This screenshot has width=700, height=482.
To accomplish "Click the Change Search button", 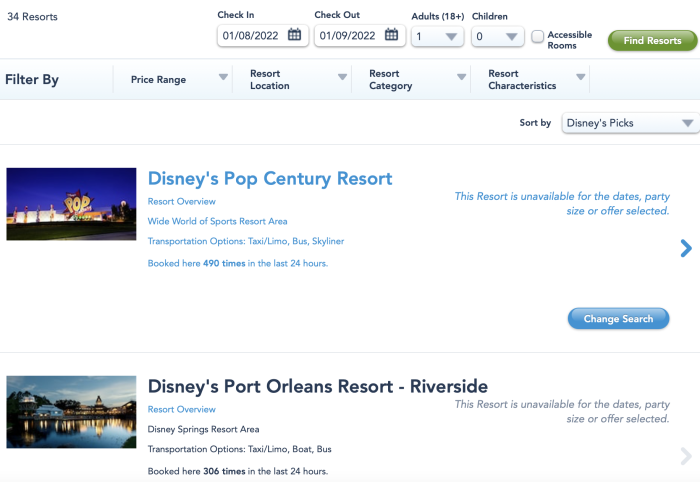I will 618,319.
